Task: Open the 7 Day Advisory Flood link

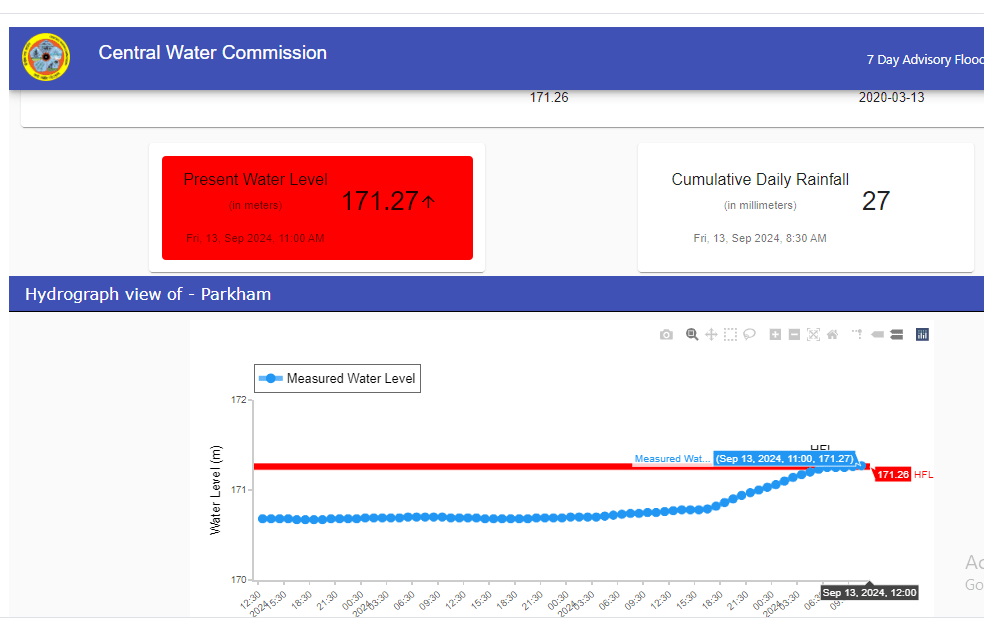Action: tap(924, 60)
